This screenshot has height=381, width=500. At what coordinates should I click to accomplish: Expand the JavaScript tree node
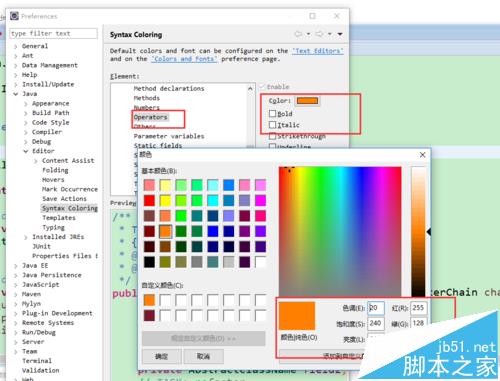point(16,285)
